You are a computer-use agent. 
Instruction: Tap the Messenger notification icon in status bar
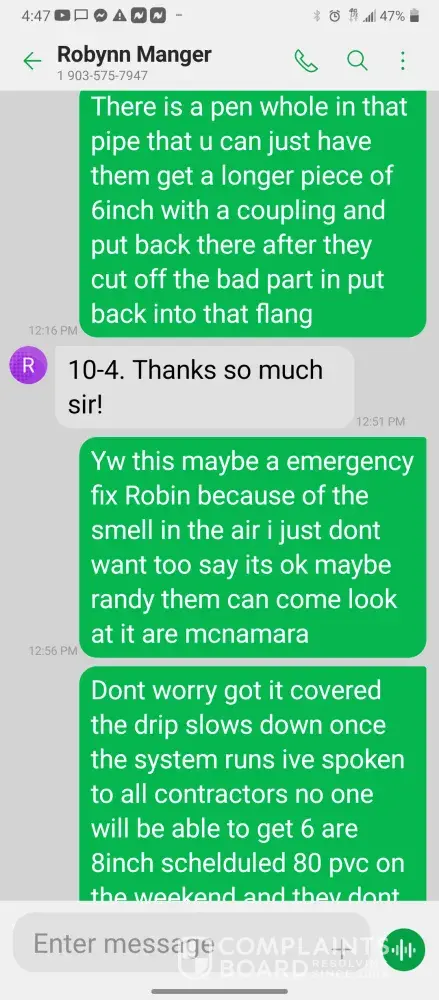100,16
